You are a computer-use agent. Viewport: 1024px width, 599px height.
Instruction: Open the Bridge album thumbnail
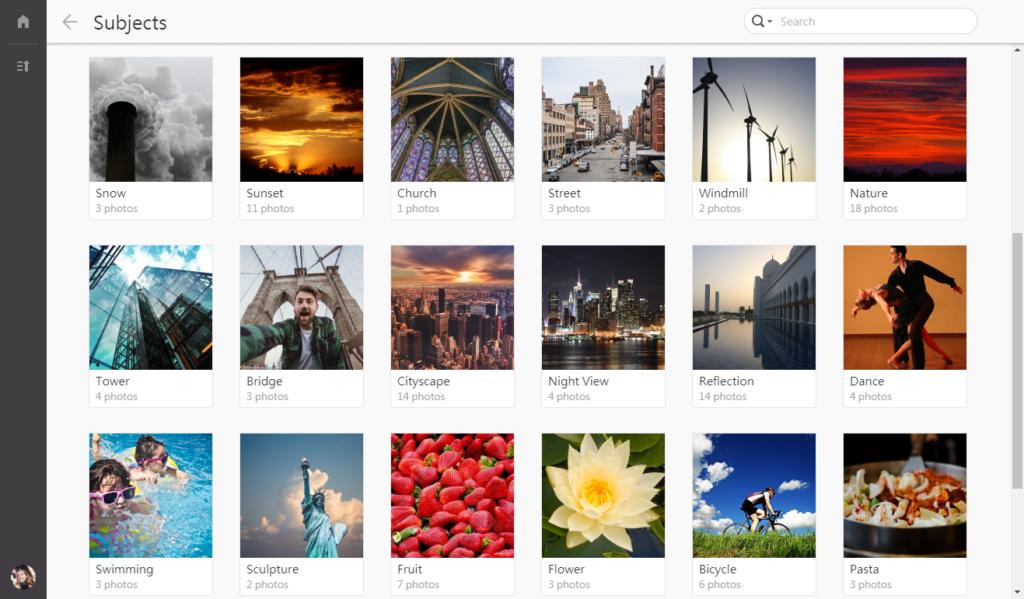pos(302,308)
